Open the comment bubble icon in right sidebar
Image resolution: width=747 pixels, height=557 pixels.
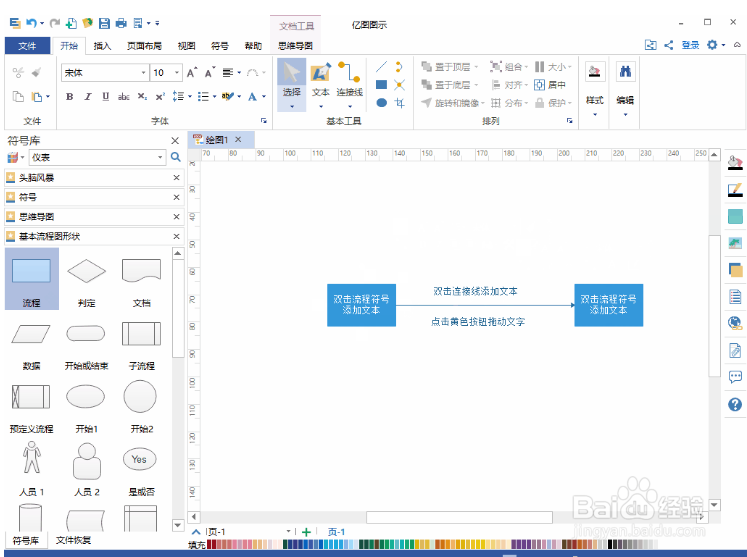tap(735, 378)
